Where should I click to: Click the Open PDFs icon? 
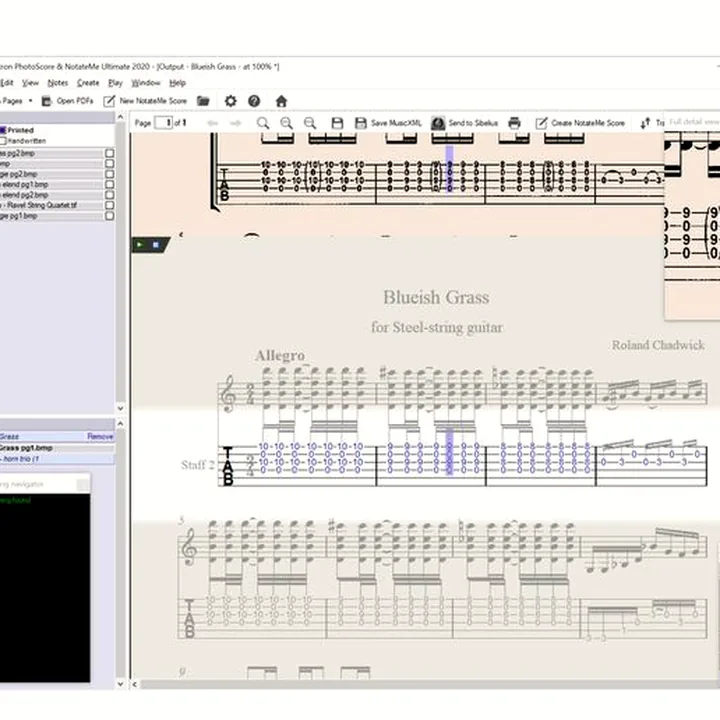[x=46, y=101]
